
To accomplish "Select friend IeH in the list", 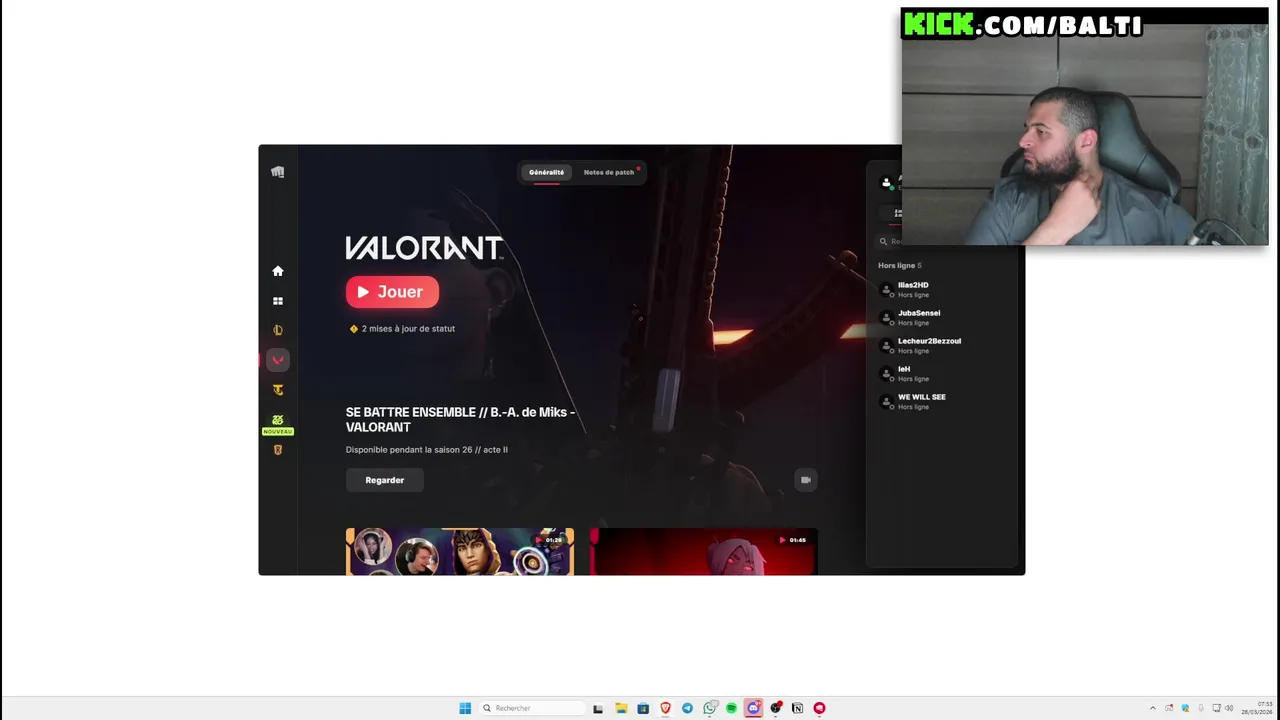I will click(x=904, y=373).
